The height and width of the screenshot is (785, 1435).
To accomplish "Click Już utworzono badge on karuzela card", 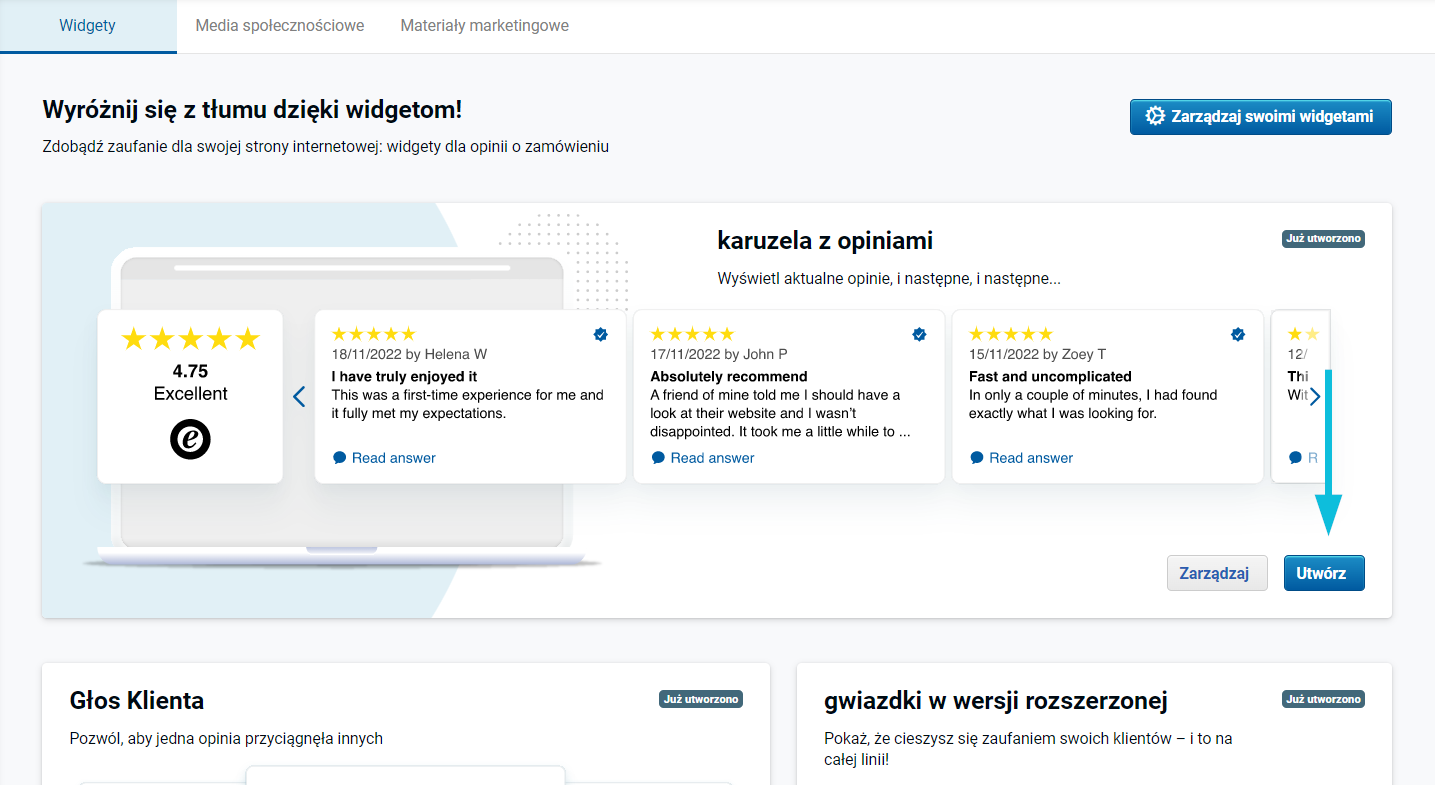I will point(1323,239).
